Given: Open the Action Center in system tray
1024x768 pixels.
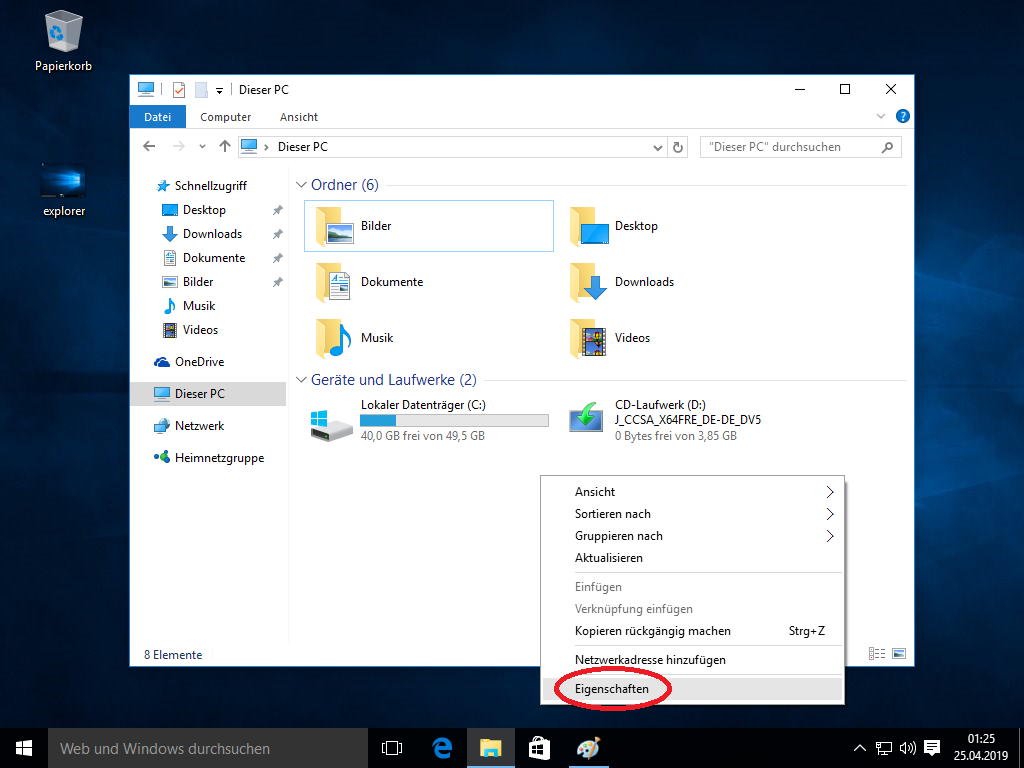Looking at the screenshot, I should 932,748.
